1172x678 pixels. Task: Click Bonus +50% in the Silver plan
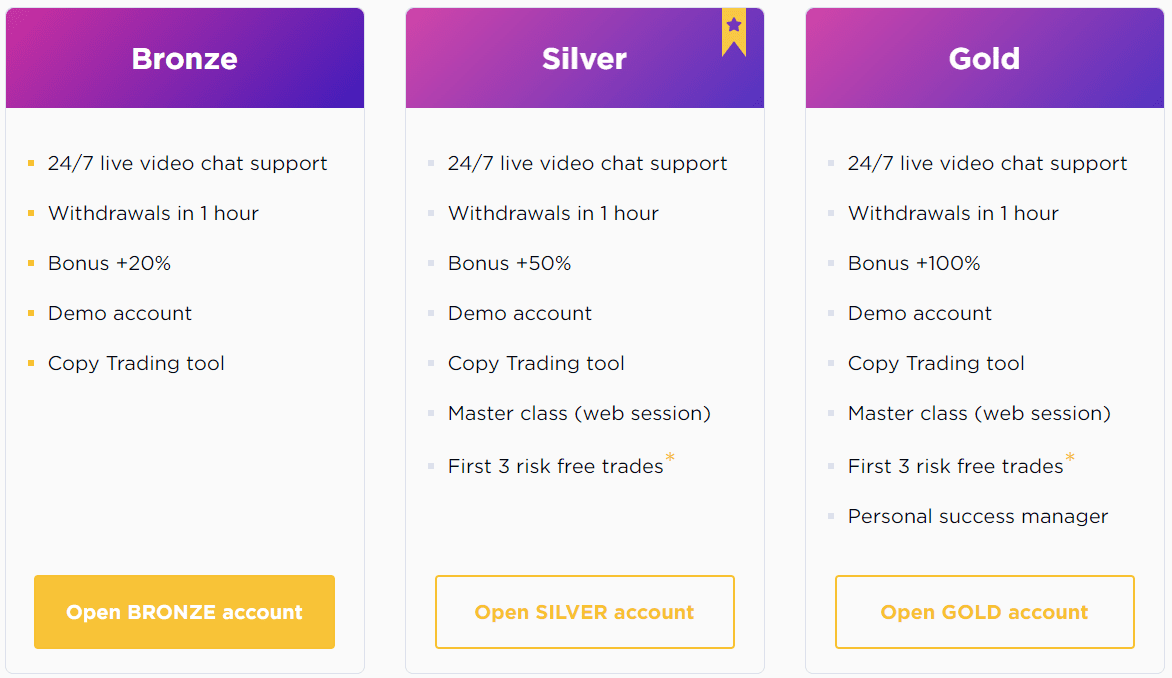[509, 263]
